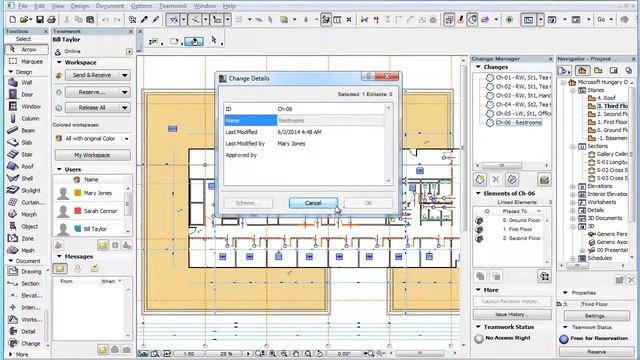The image size is (640, 360).
Task: Open Send & Receive dropdown arrow
Action: (x=124, y=75)
